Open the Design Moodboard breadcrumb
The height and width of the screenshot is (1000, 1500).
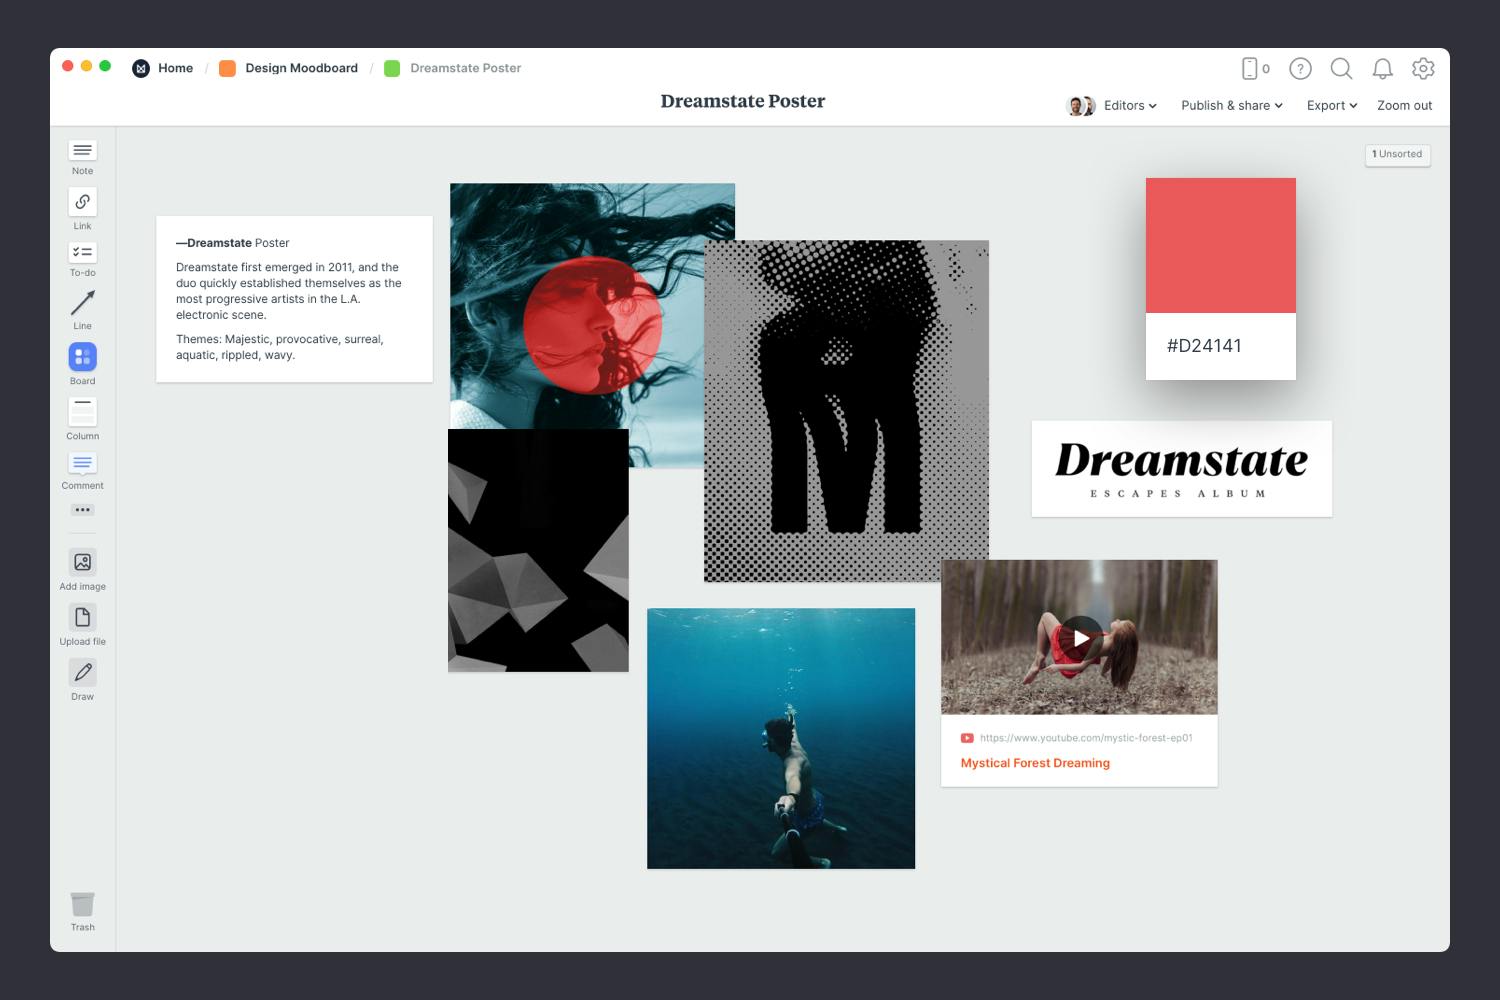pos(303,68)
